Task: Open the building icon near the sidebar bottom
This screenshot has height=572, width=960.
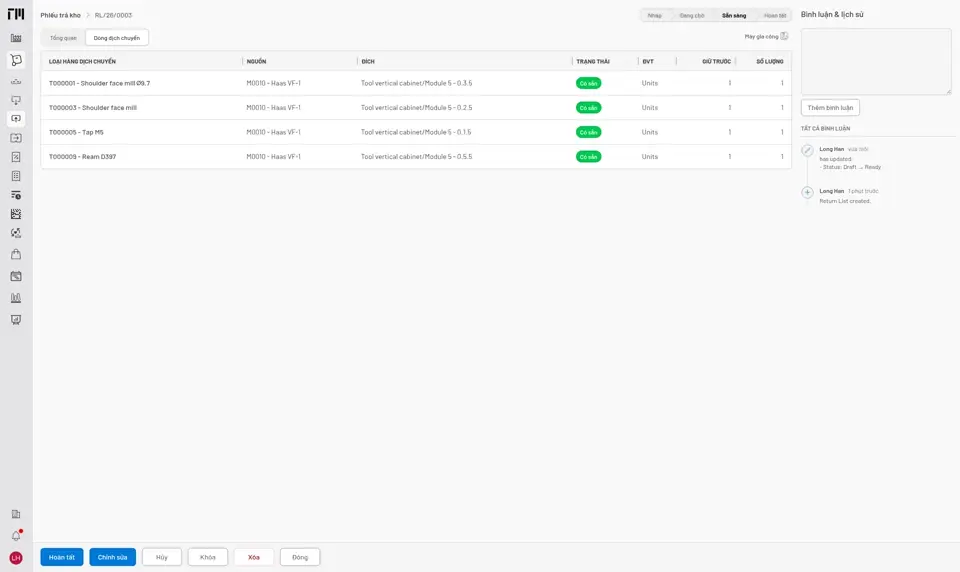Action: [16, 514]
